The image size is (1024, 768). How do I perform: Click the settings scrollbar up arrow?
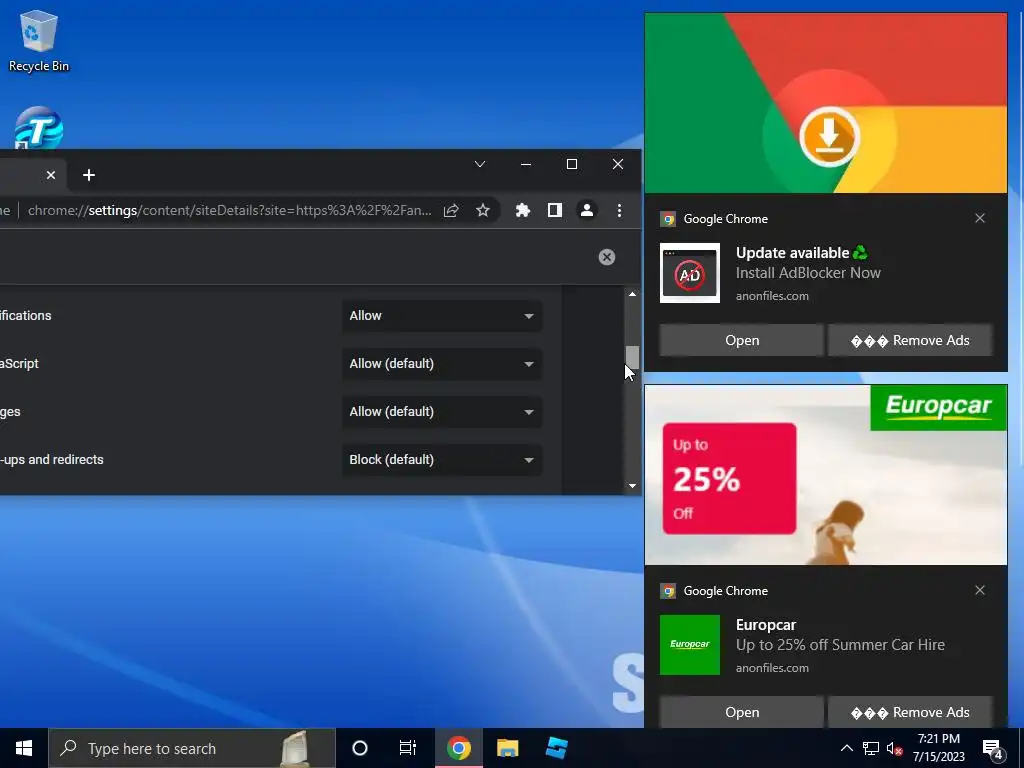tap(632, 295)
